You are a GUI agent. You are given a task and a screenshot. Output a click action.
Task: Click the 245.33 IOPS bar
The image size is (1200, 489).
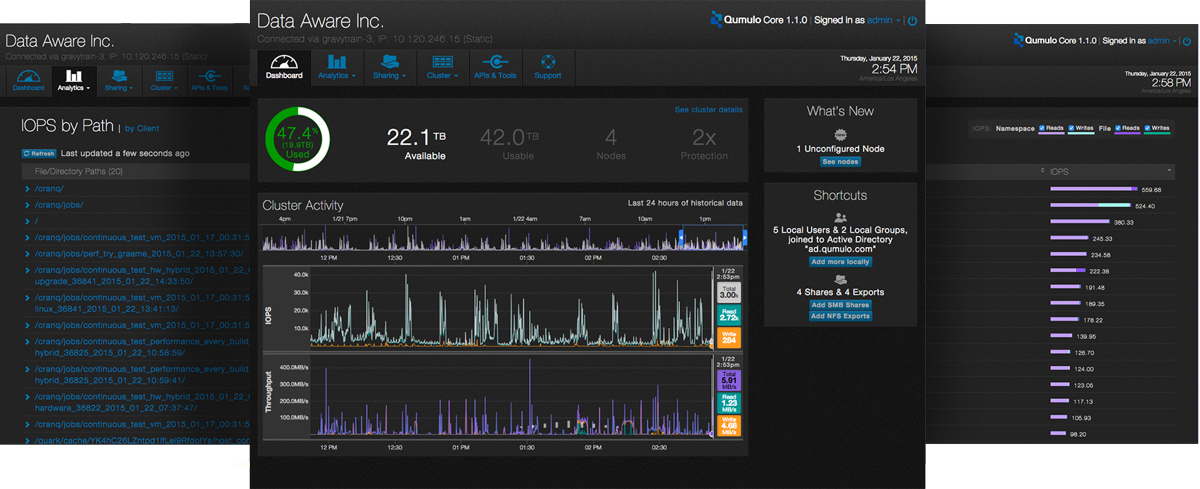coord(1069,238)
